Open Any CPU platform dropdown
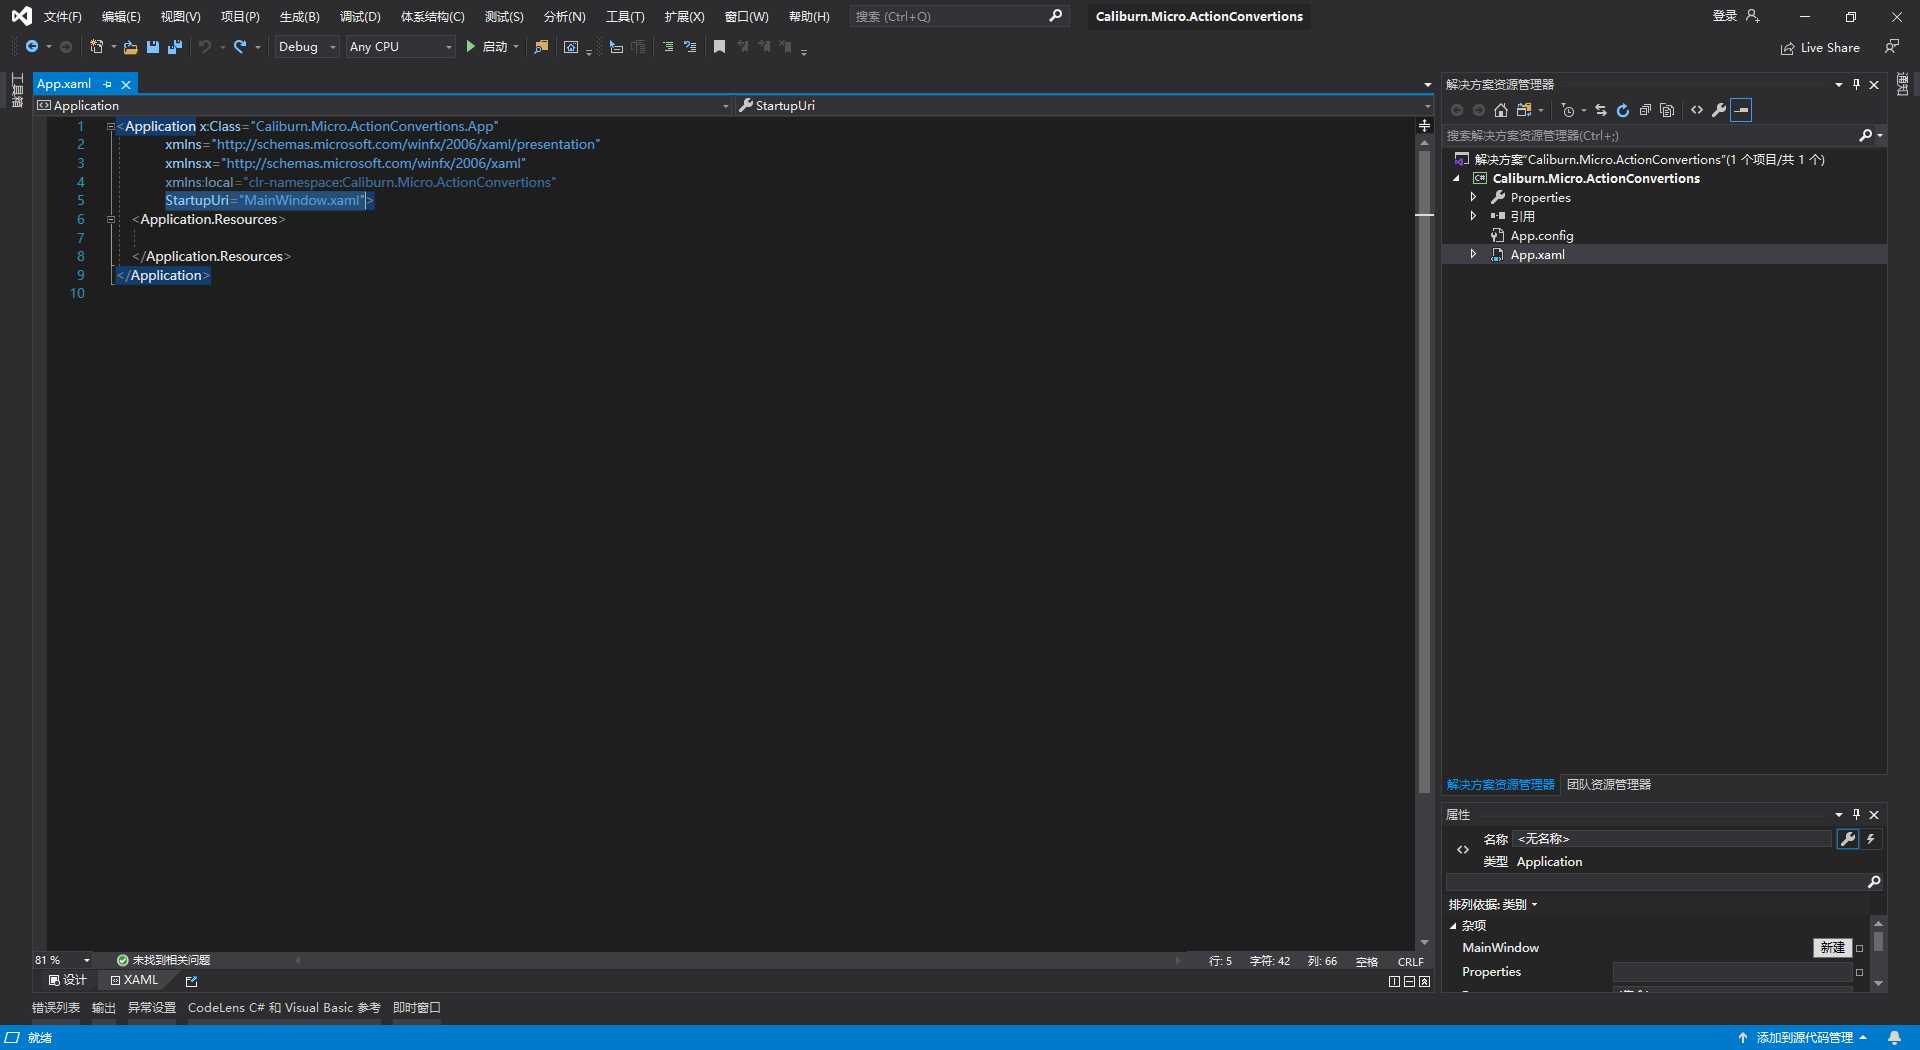 400,47
